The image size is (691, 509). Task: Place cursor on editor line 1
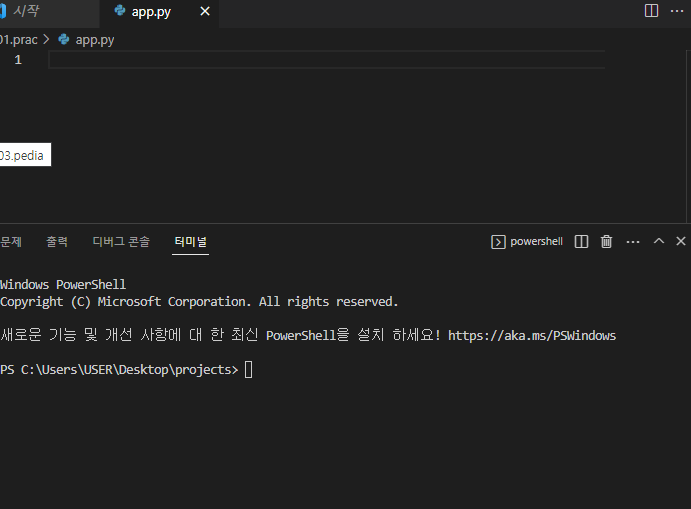coord(326,59)
